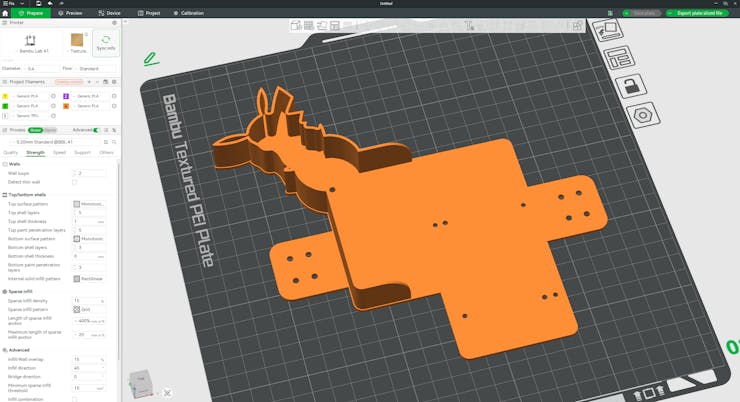740x402 pixels.
Task: Open Internal solid infill pattern dropdown
Action: coord(89,279)
